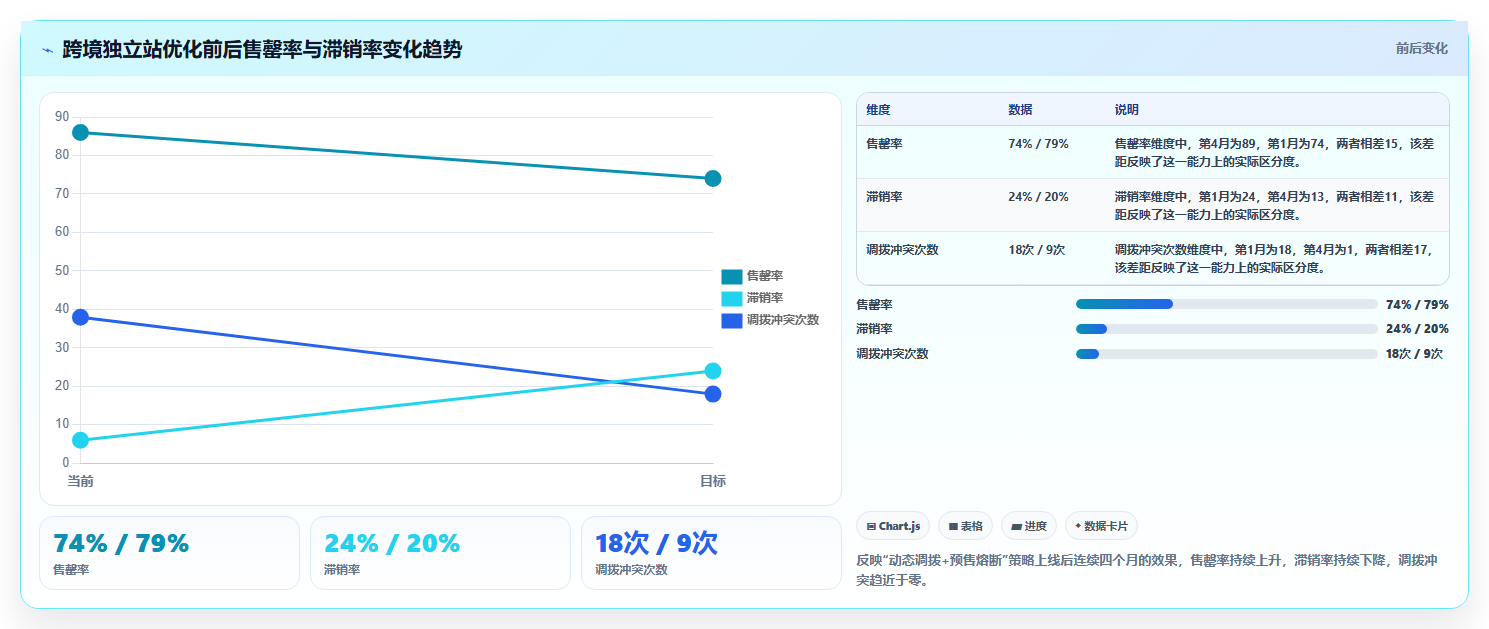The width and height of the screenshot is (1489, 629).
Task: Click the 目标 x-axis label
Action: (x=713, y=481)
